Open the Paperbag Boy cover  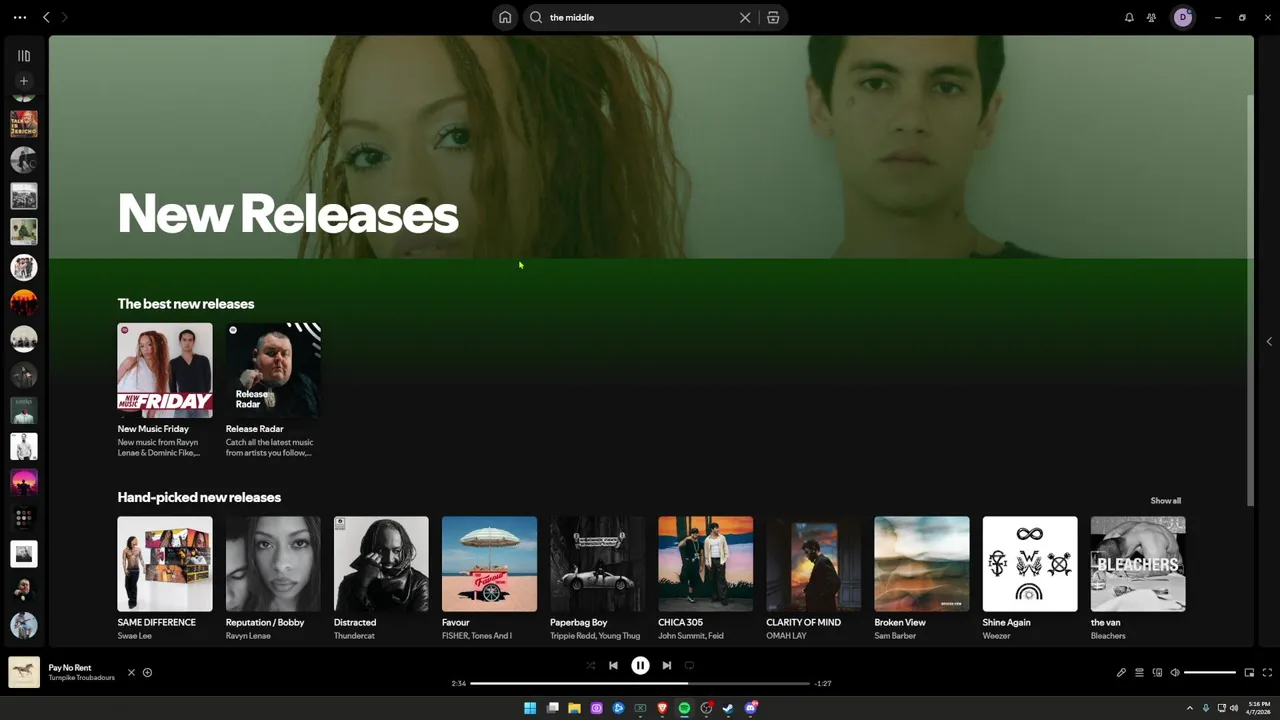597,564
